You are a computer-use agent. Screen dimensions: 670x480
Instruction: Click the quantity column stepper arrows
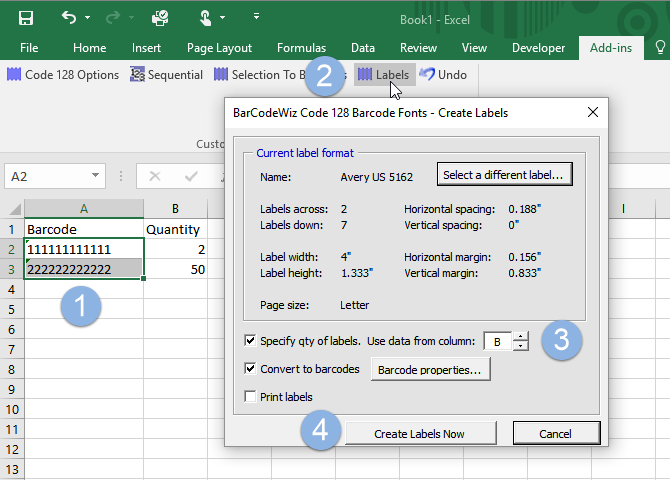pyautogui.click(x=520, y=342)
